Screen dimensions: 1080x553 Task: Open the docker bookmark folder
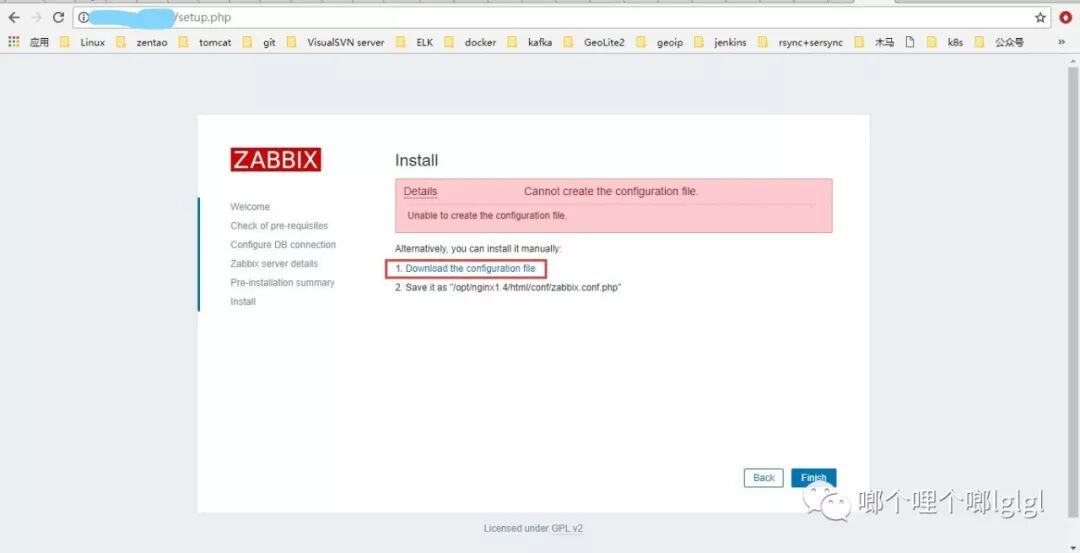470,42
